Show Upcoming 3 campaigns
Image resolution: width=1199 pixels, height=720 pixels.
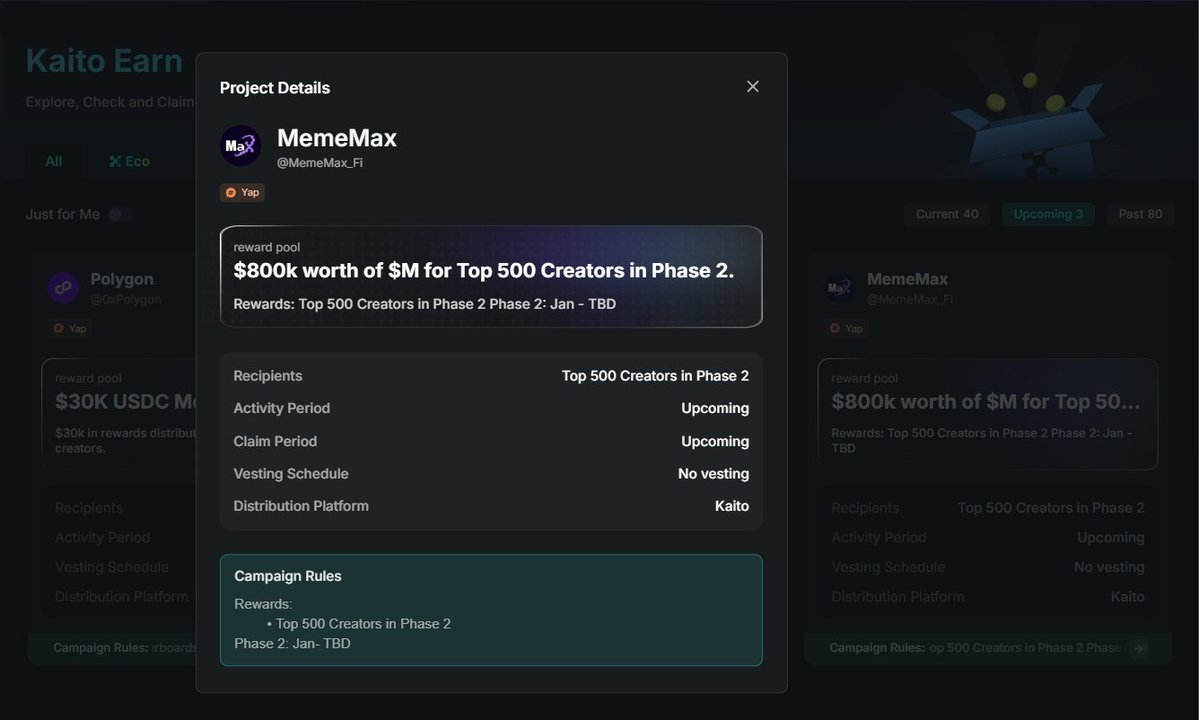[x=1048, y=214]
